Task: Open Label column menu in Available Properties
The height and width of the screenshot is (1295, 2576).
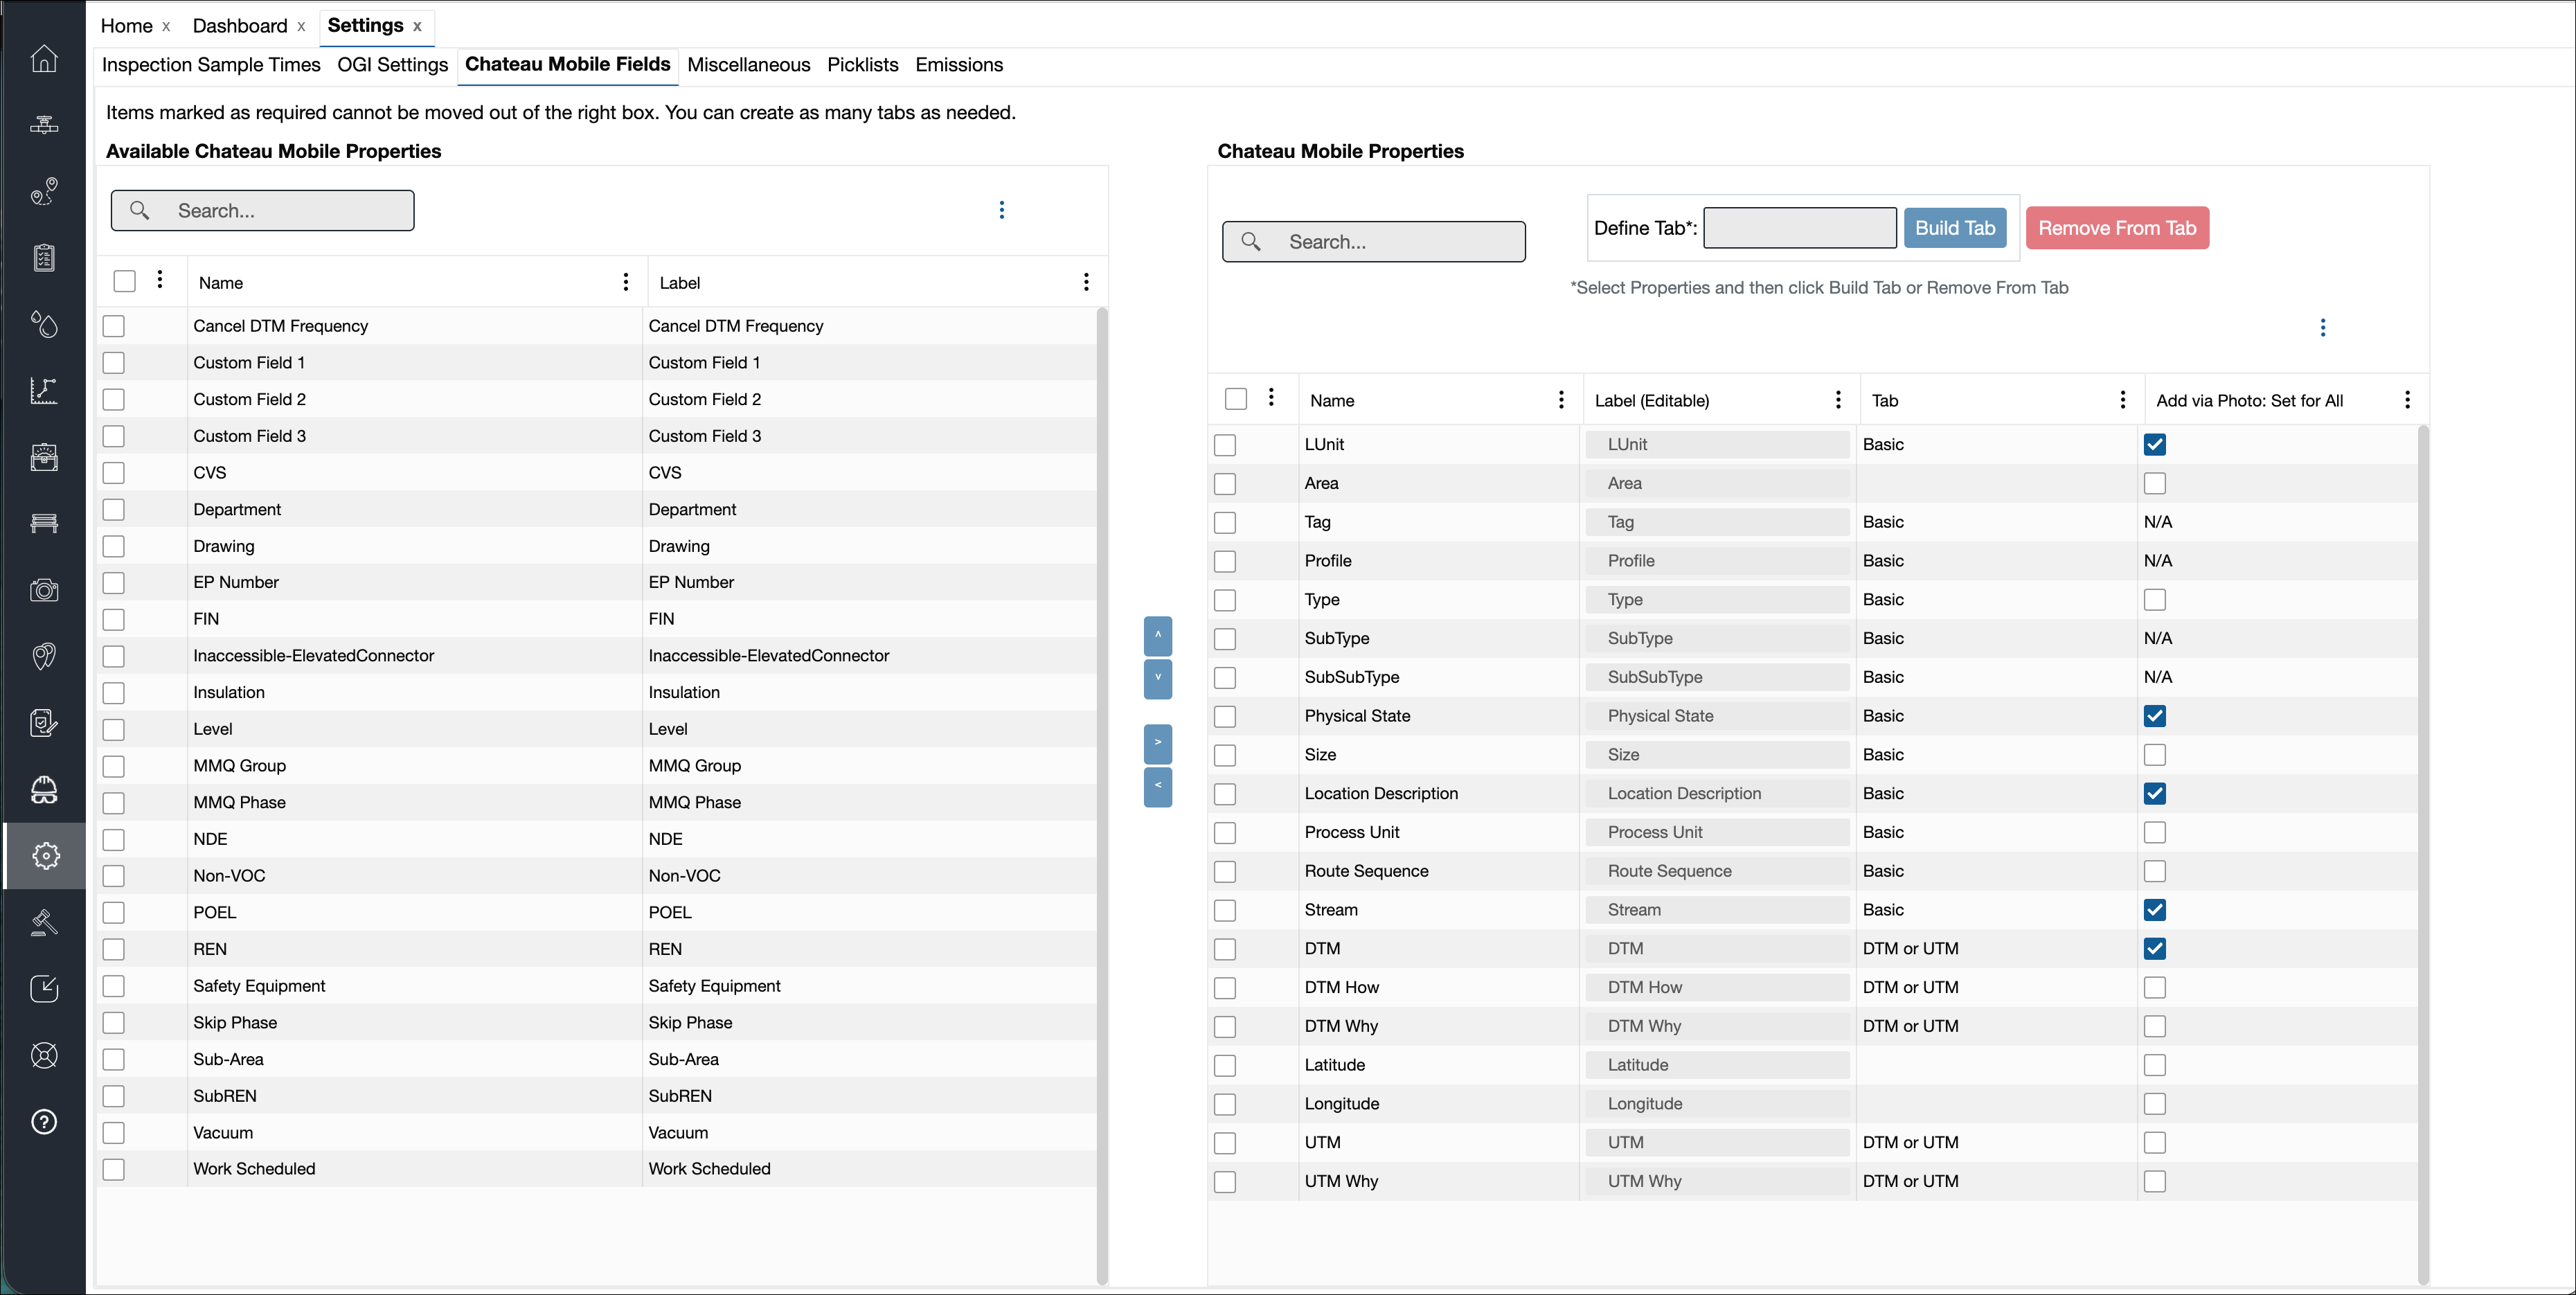Action: pos(1086,282)
